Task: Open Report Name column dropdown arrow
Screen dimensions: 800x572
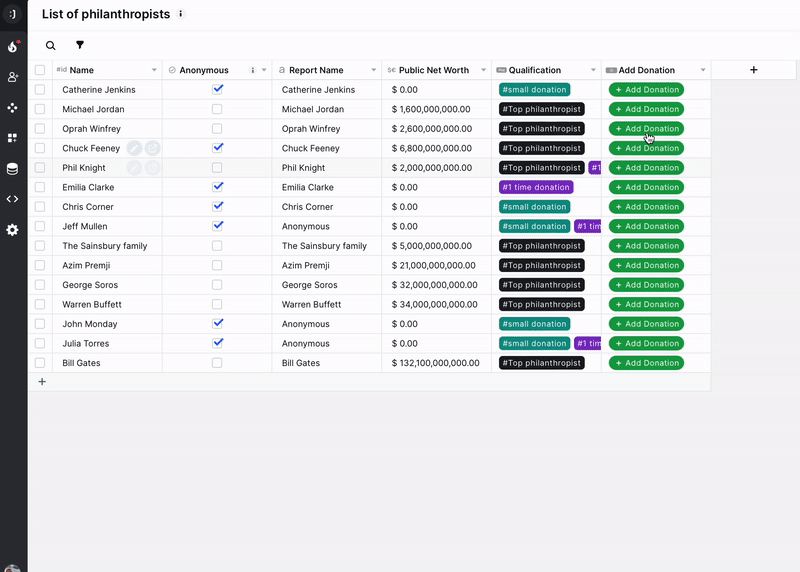Action: (x=373, y=70)
